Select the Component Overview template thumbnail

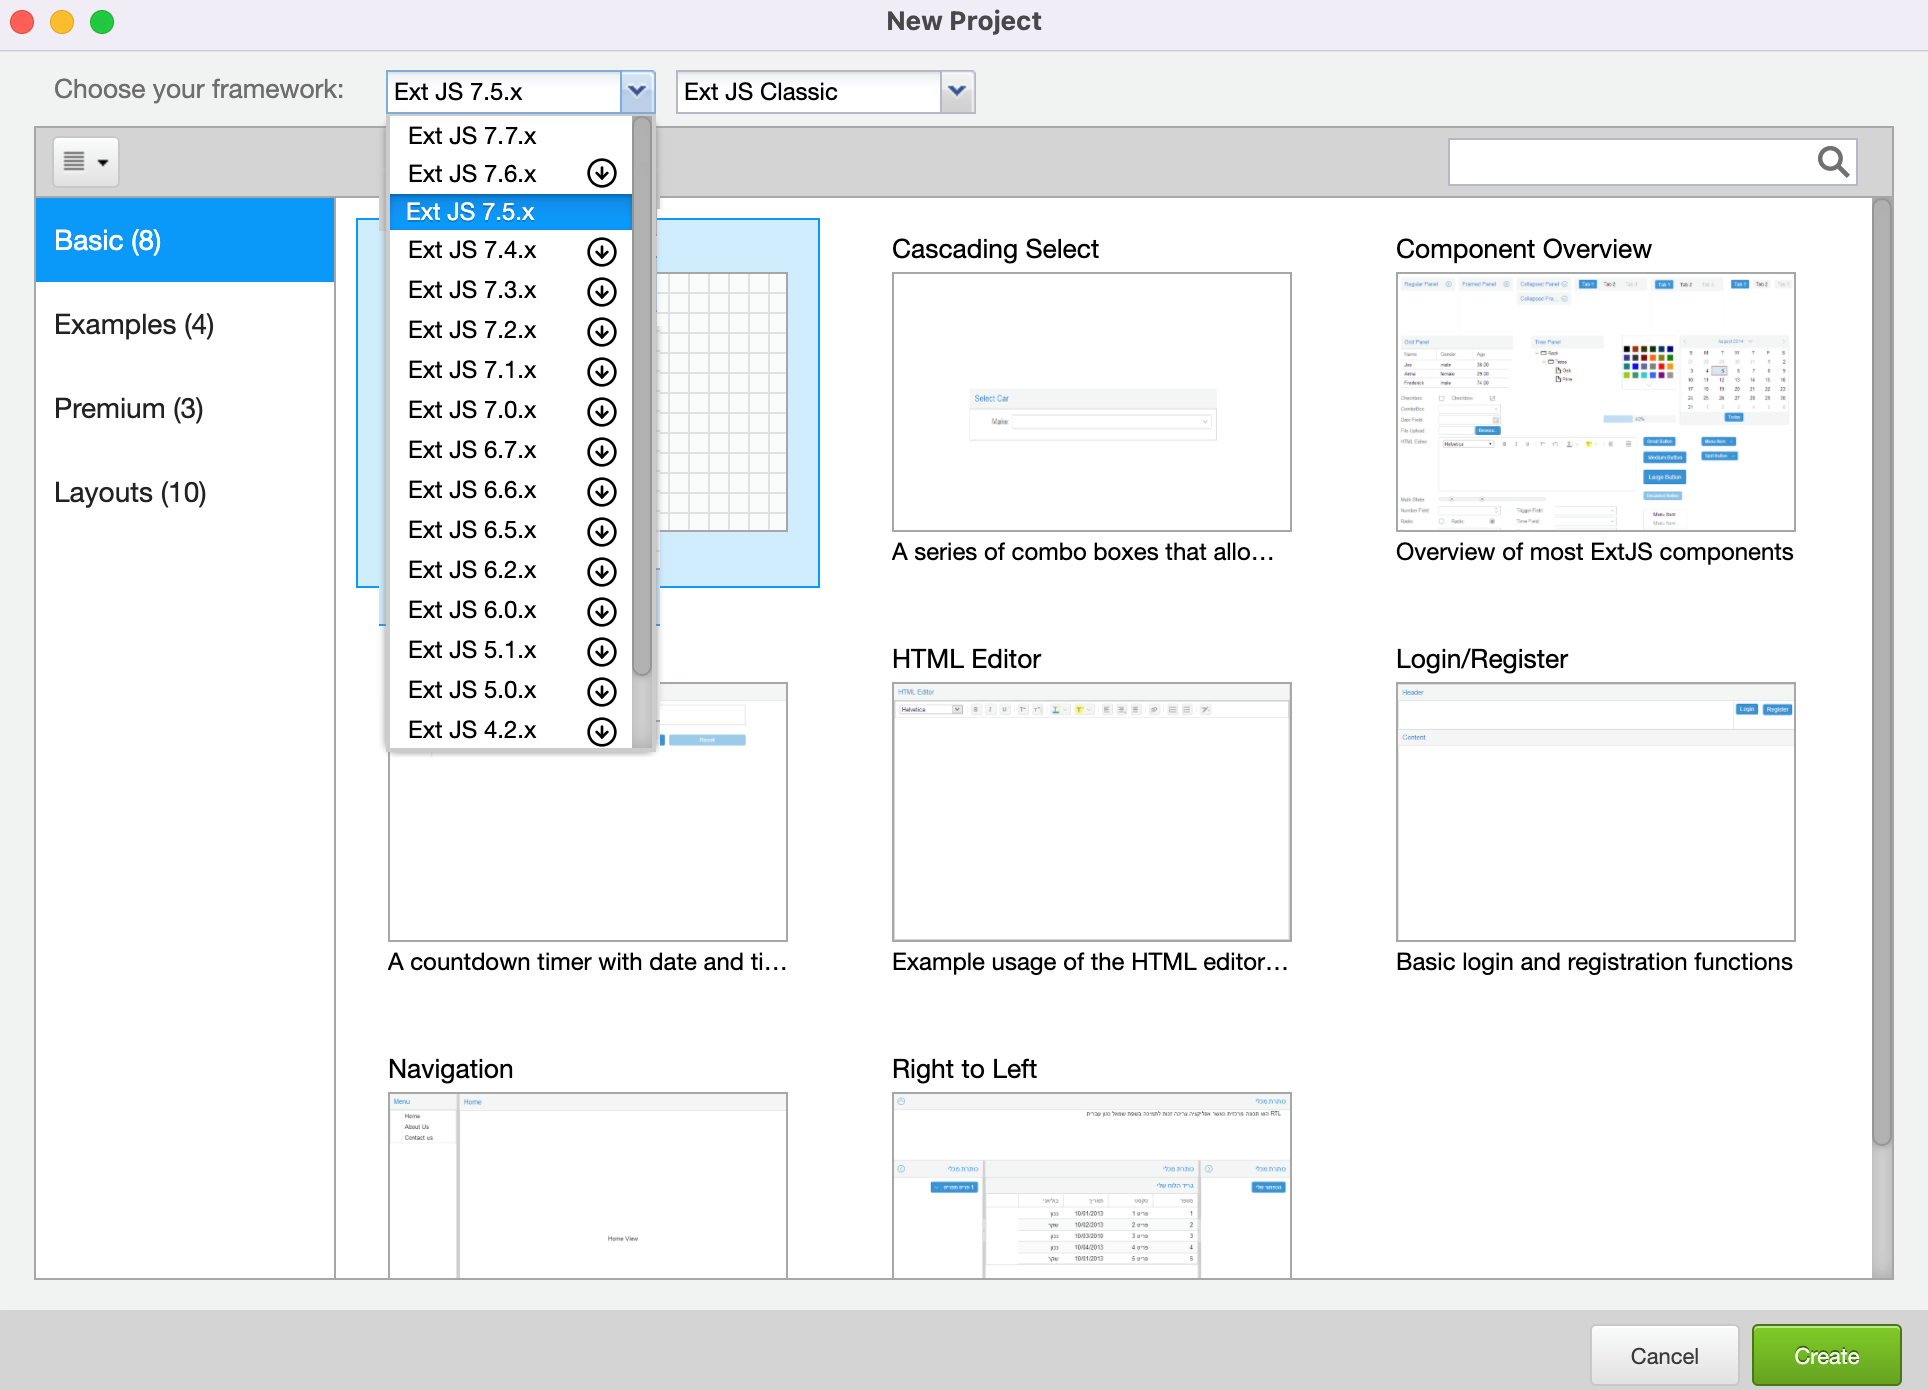pyautogui.click(x=1595, y=402)
